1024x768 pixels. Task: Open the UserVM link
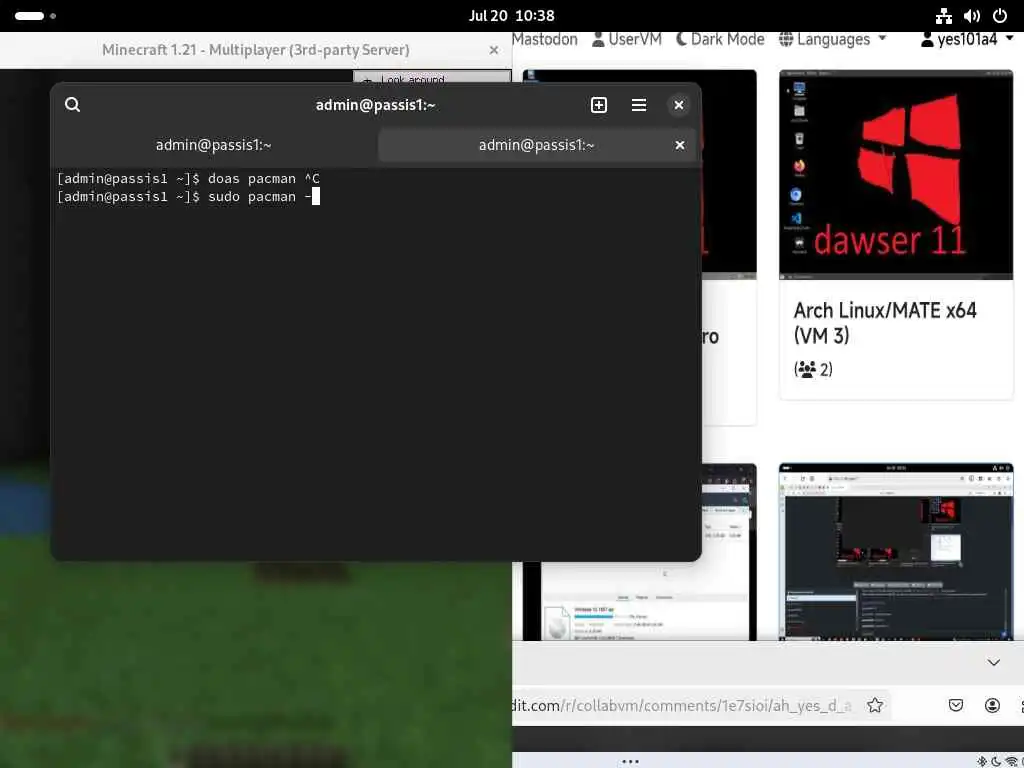tap(626, 39)
